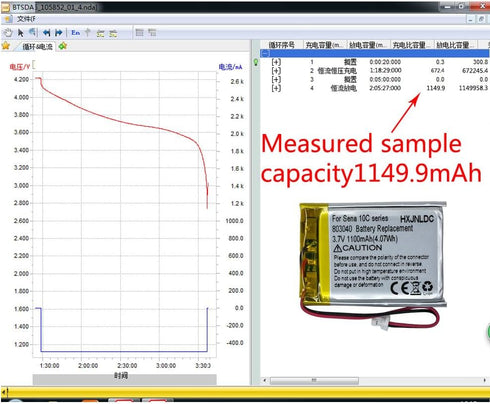The width and height of the screenshot is (490, 404).
Task: Click the first gray grid layout icon
Action: pyautogui.click(x=140, y=33)
